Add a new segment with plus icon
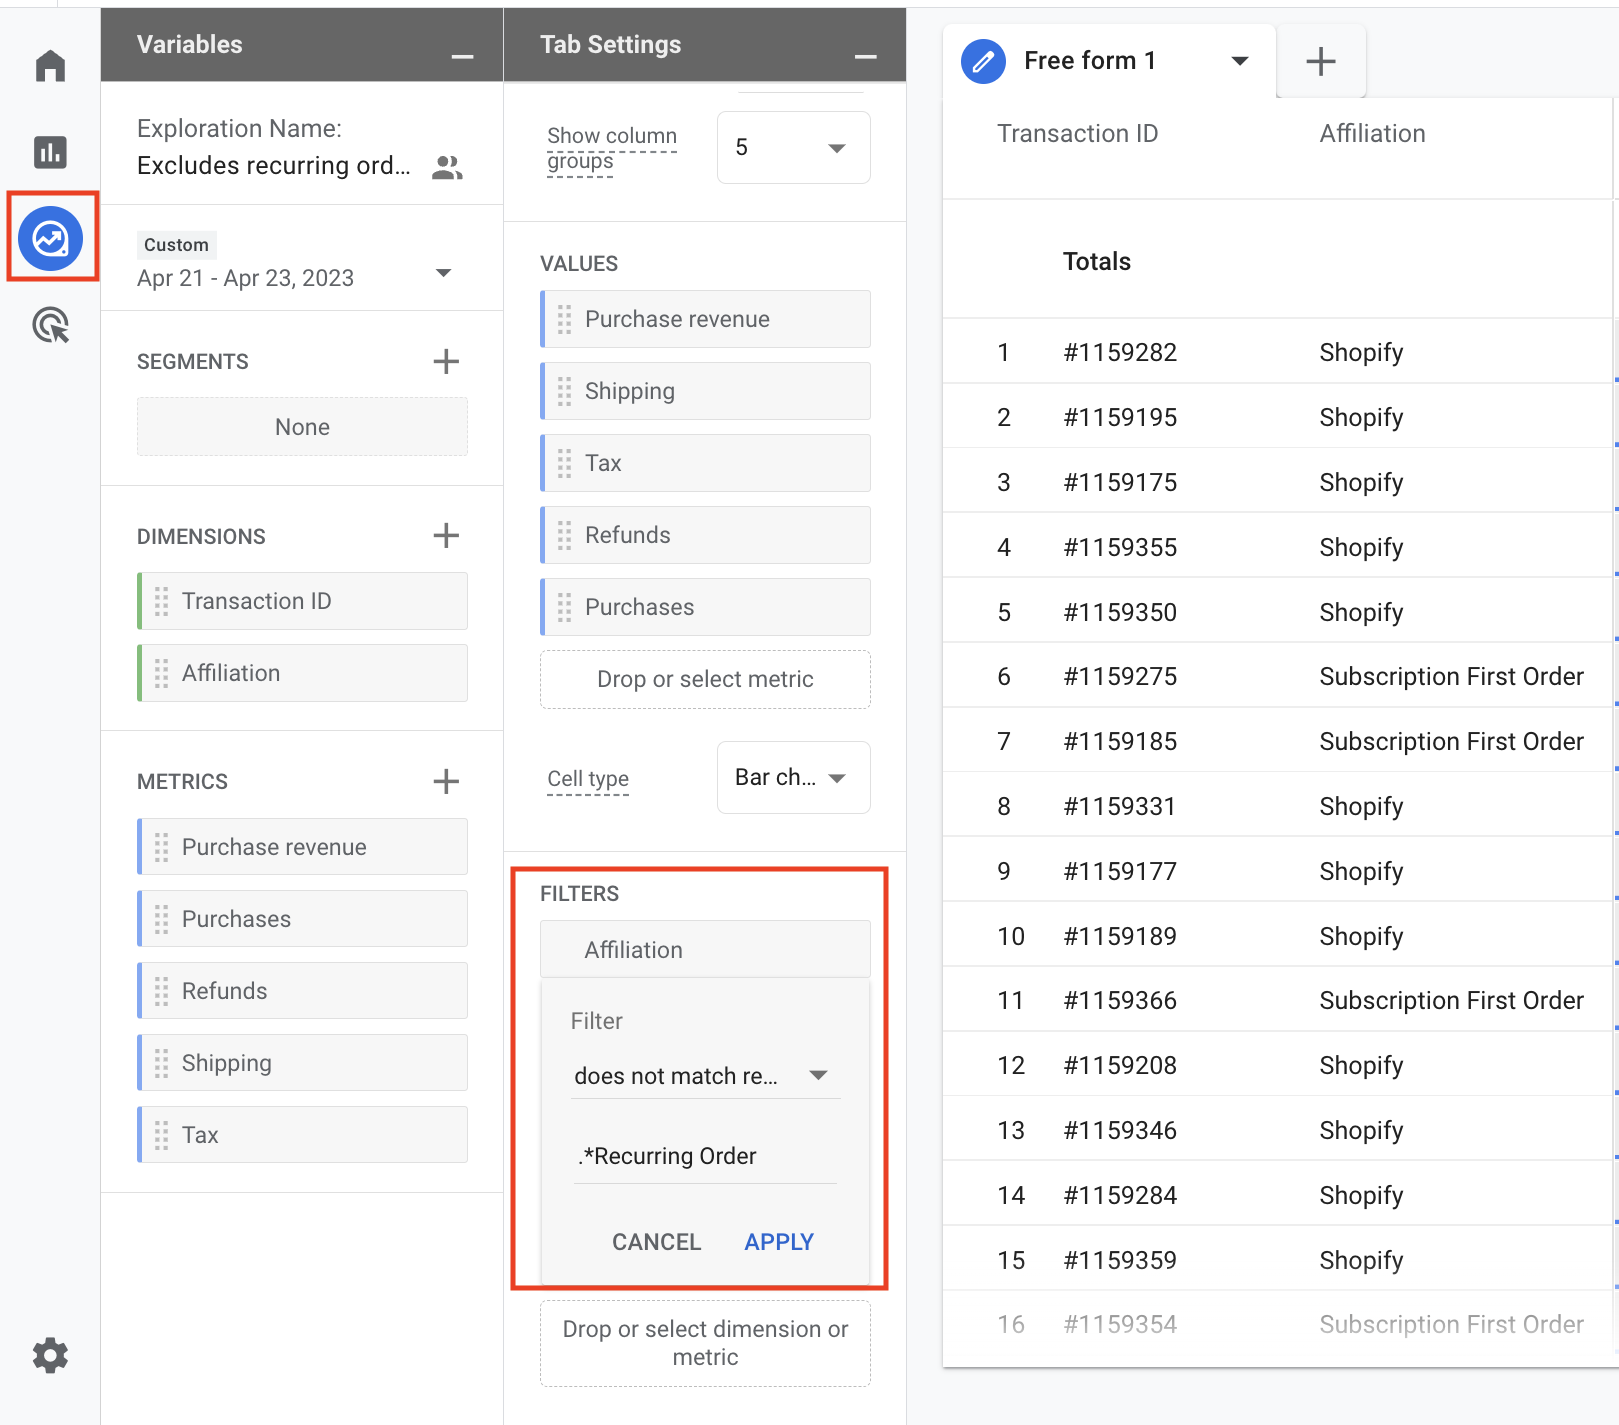Screen dimensions: 1619x1425 pos(446,361)
